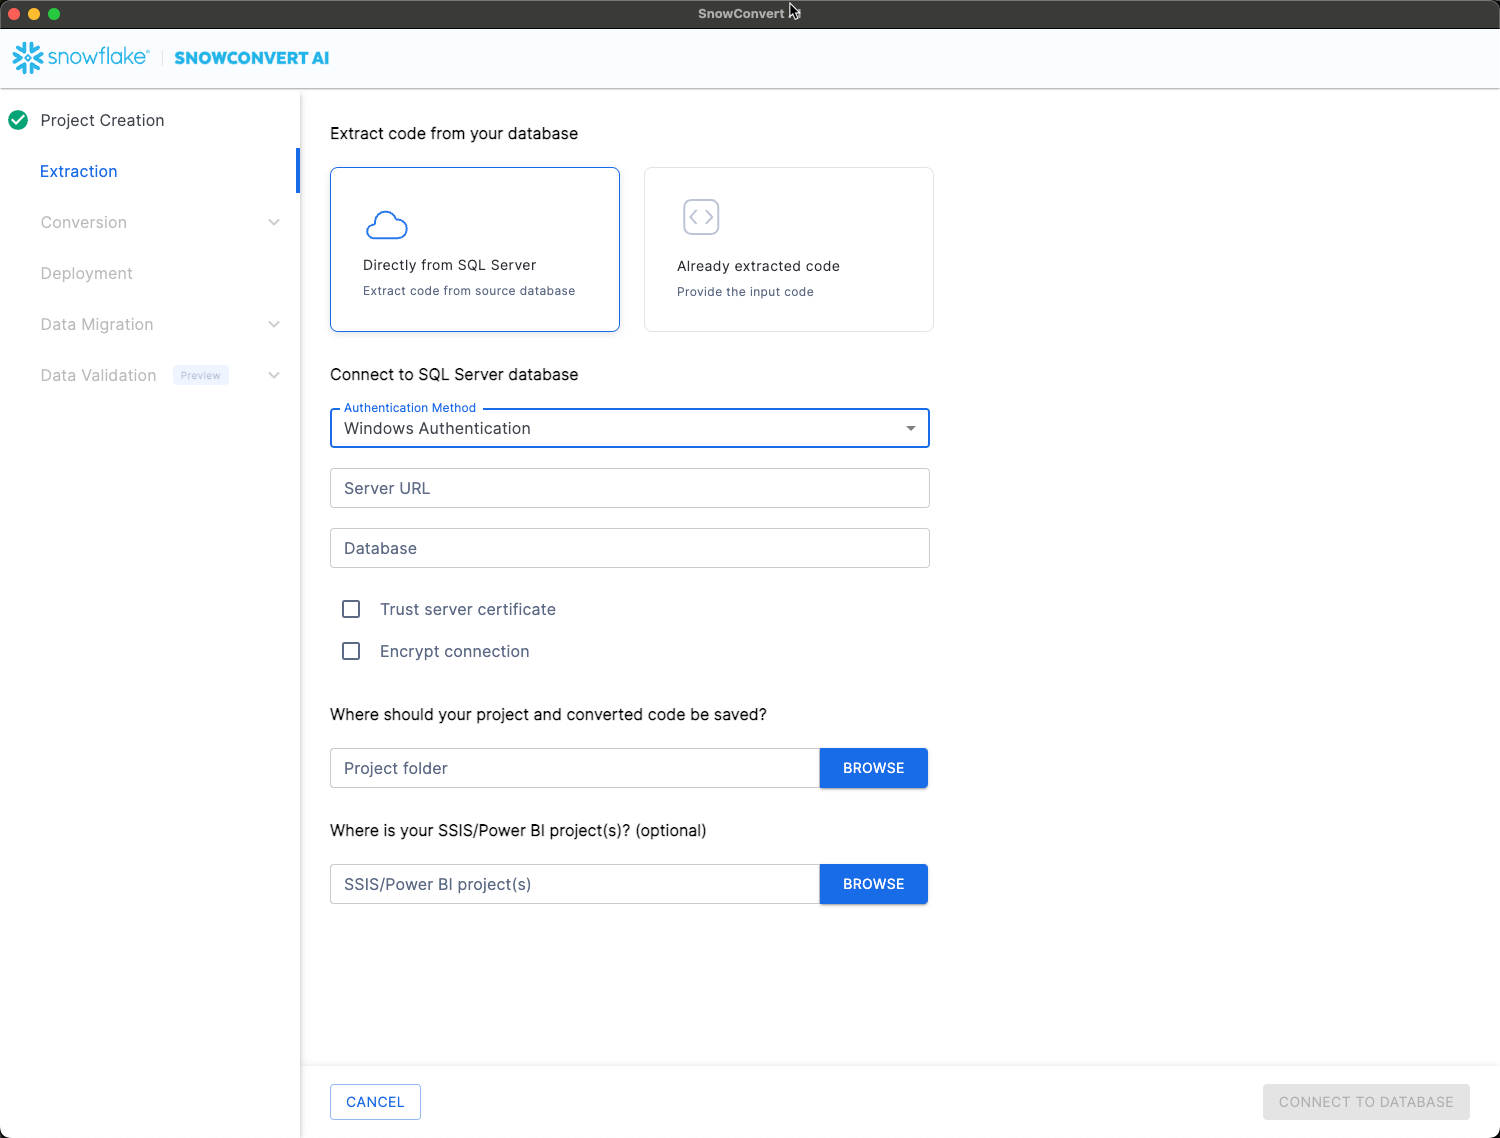The height and width of the screenshot is (1138, 1500).
Task: Expand the Conversion section chevron
Action: point(274,222)
